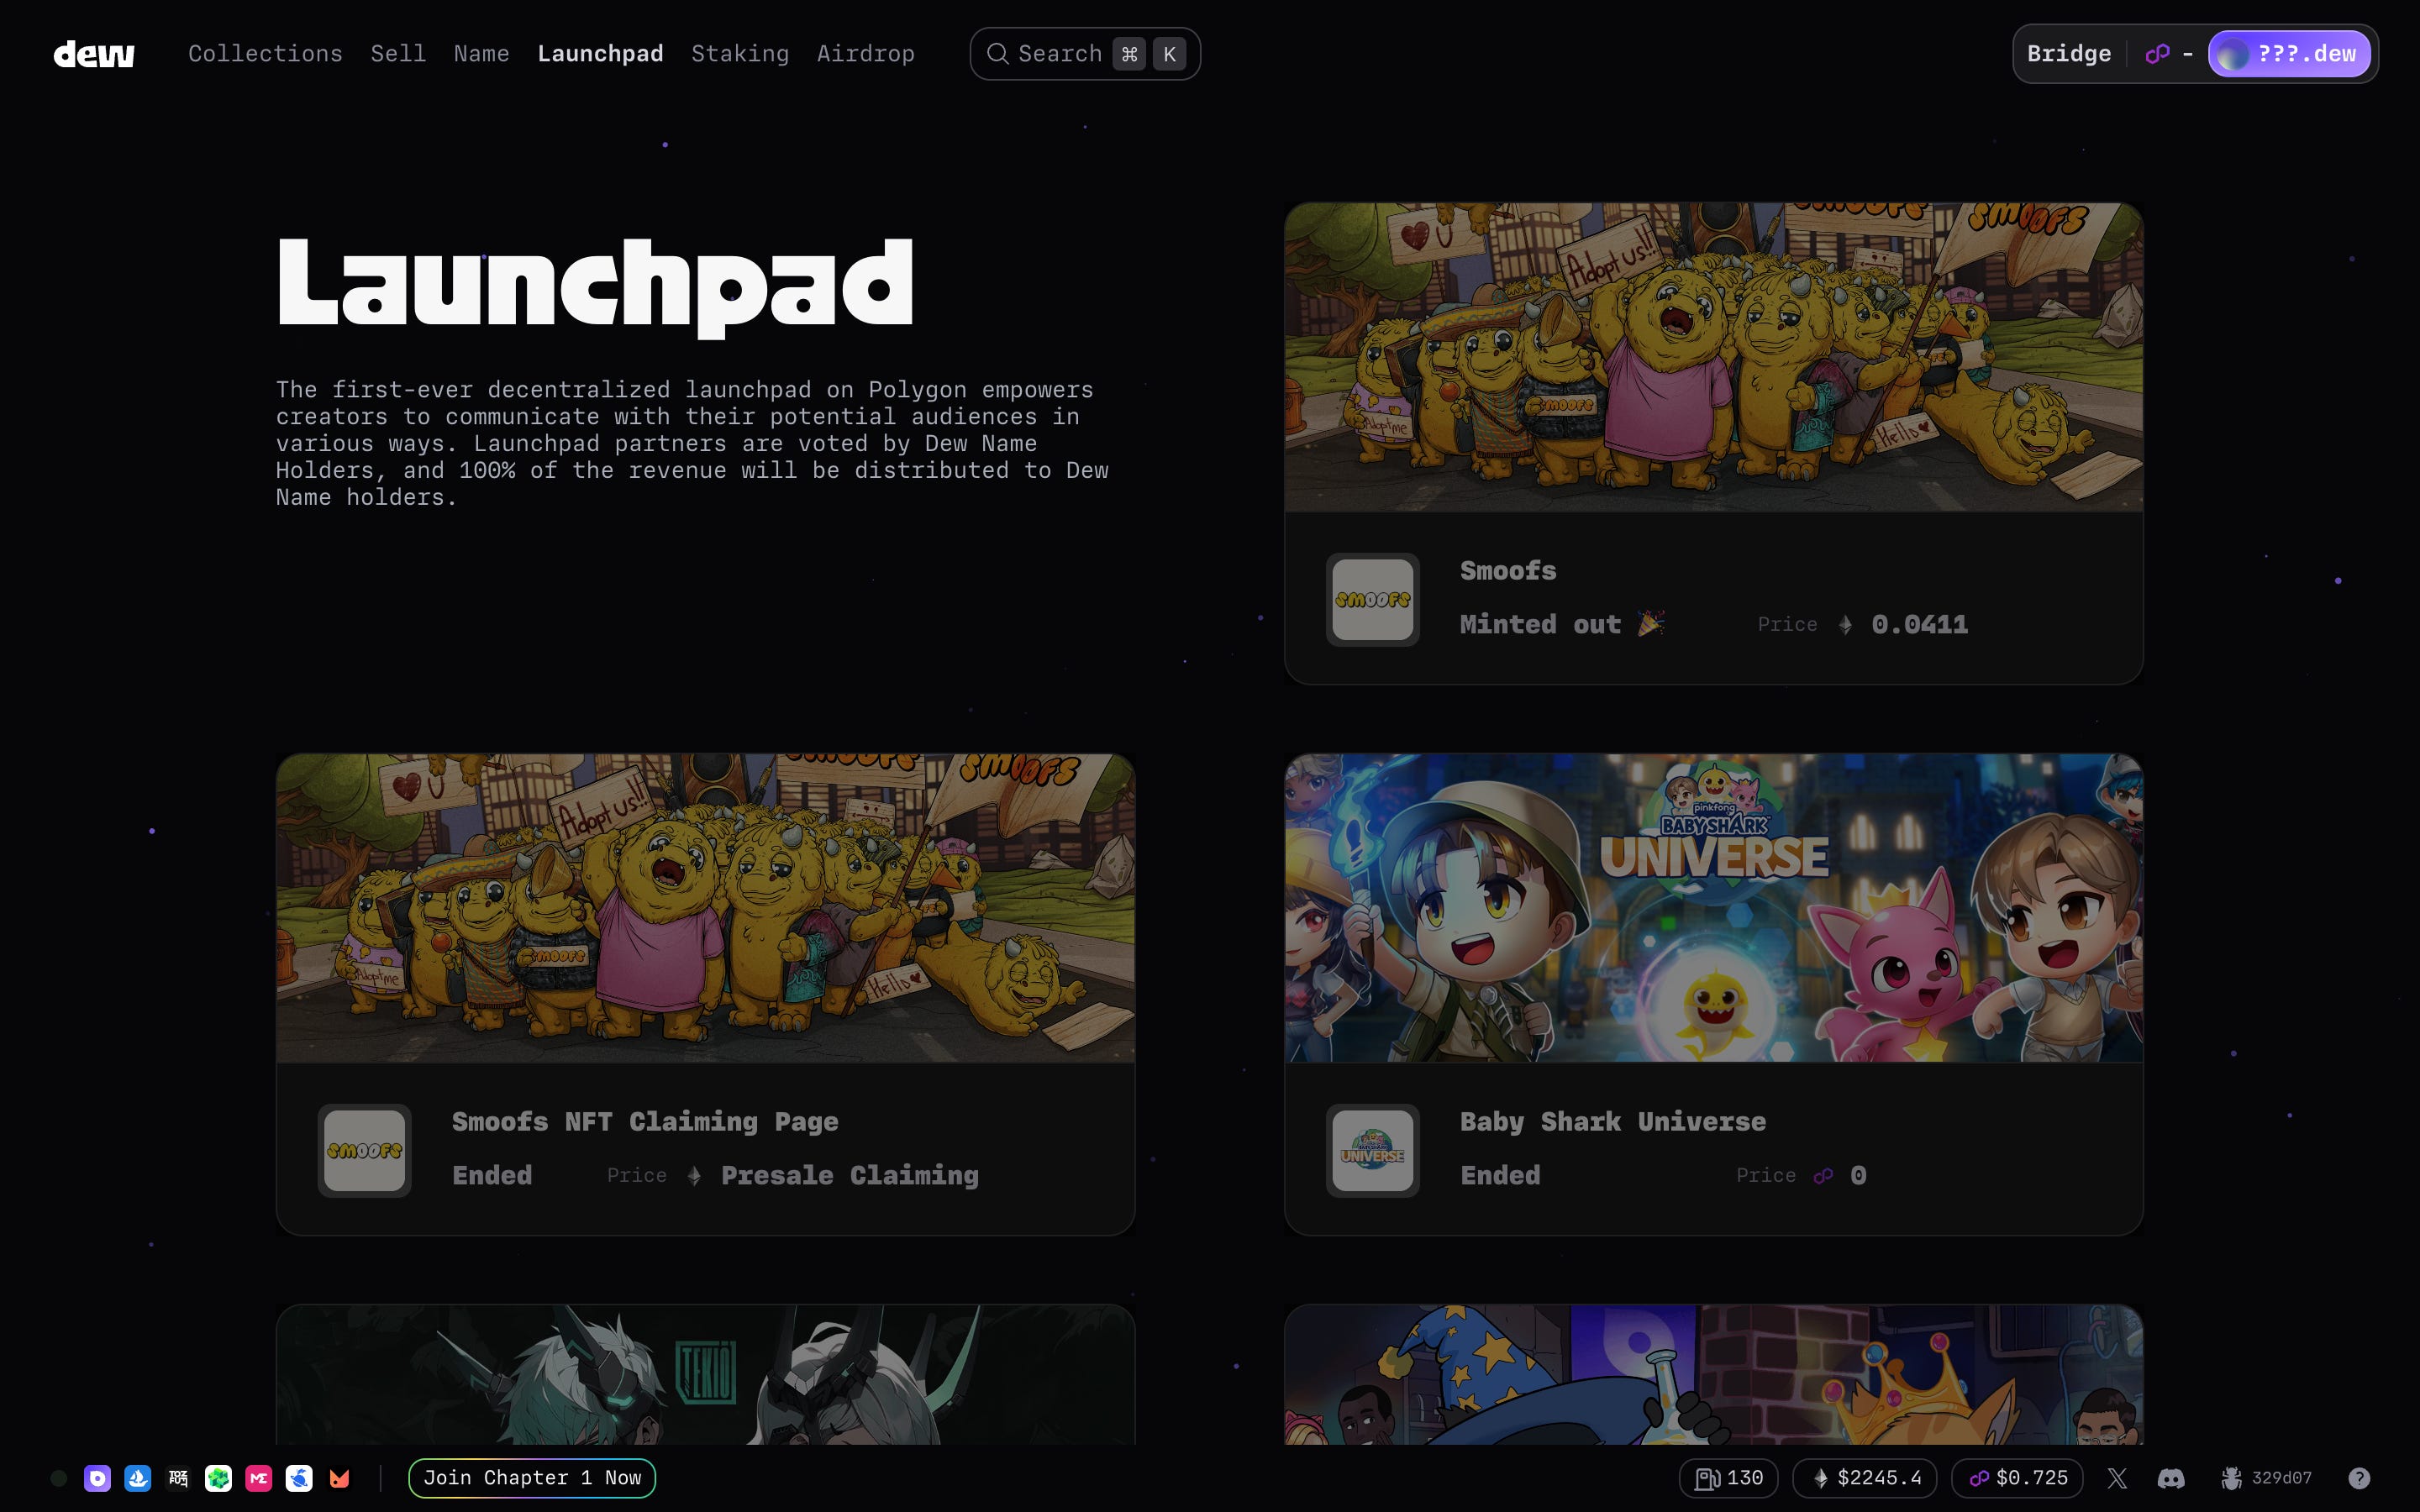Go to the Collections menu

[265, 54]
